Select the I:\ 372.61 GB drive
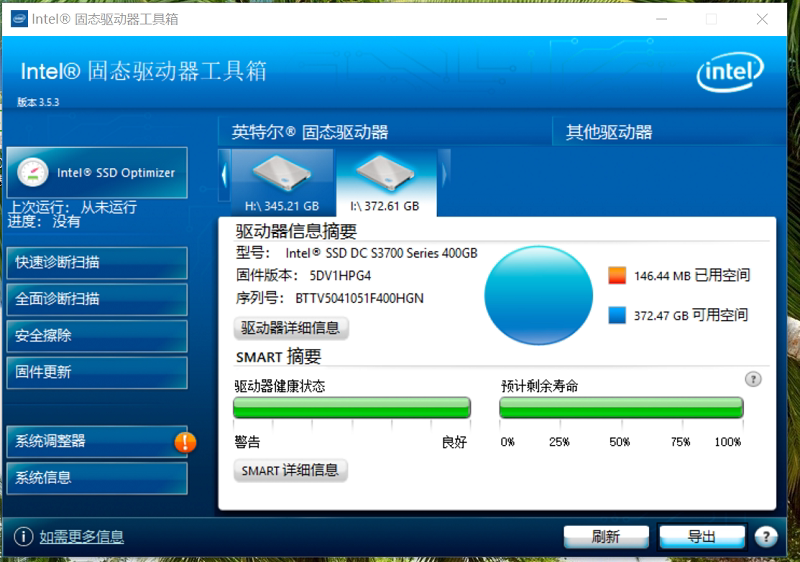The image size is (800, 562). (x=385, y=183)
